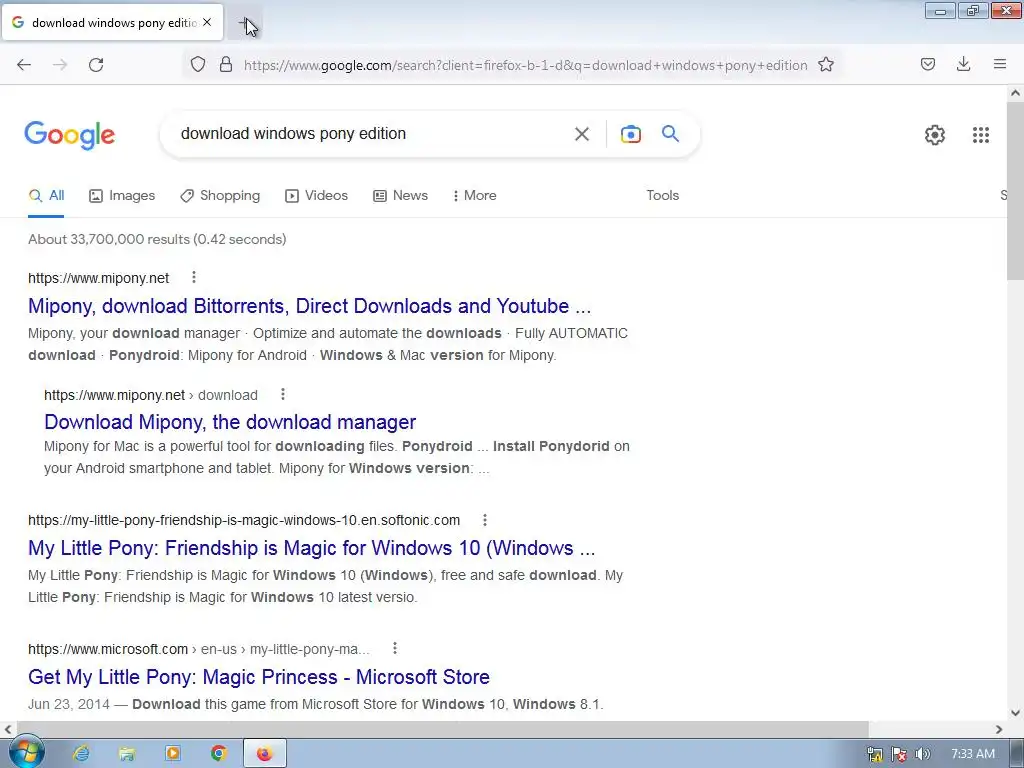Open Windows Explorer from taskbar

[x=127, y=754]
